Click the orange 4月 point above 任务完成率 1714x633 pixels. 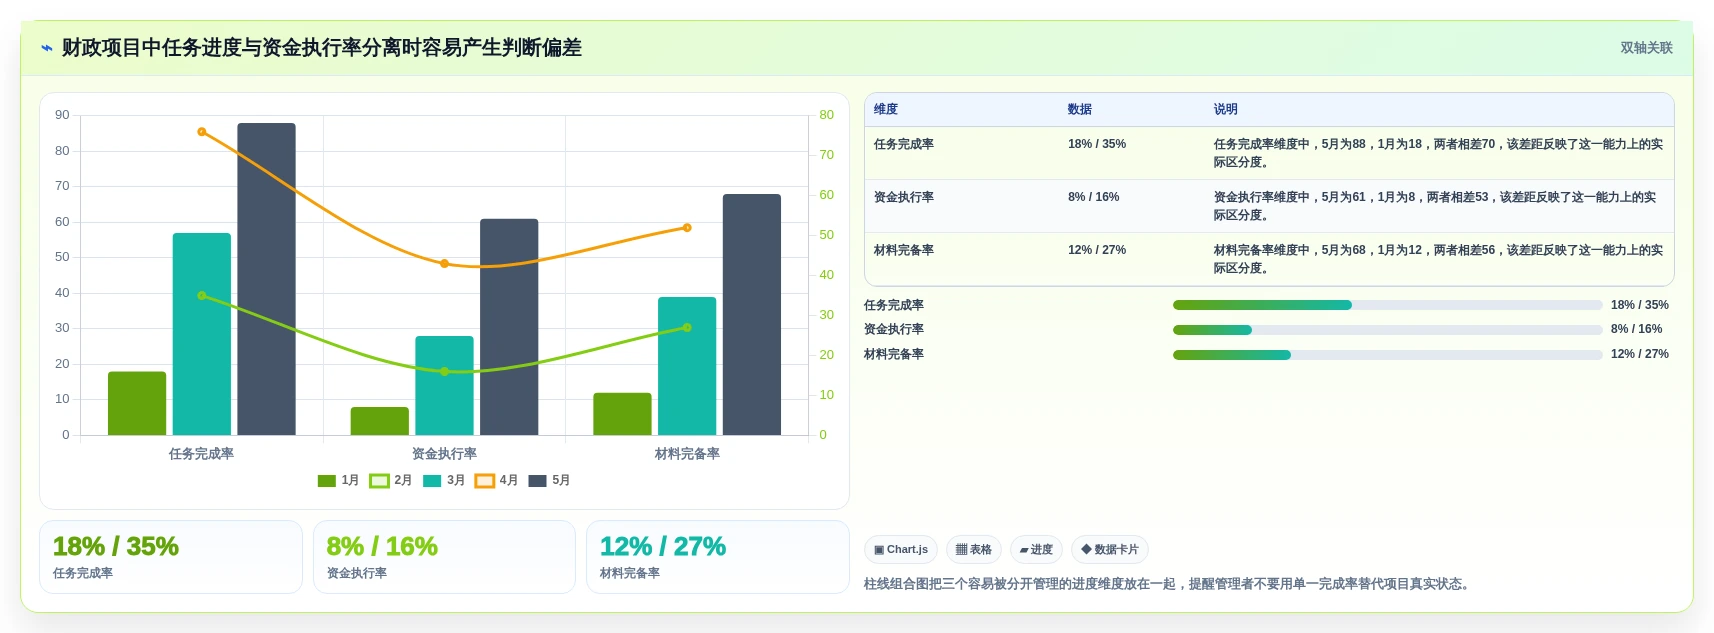point(202,132)
